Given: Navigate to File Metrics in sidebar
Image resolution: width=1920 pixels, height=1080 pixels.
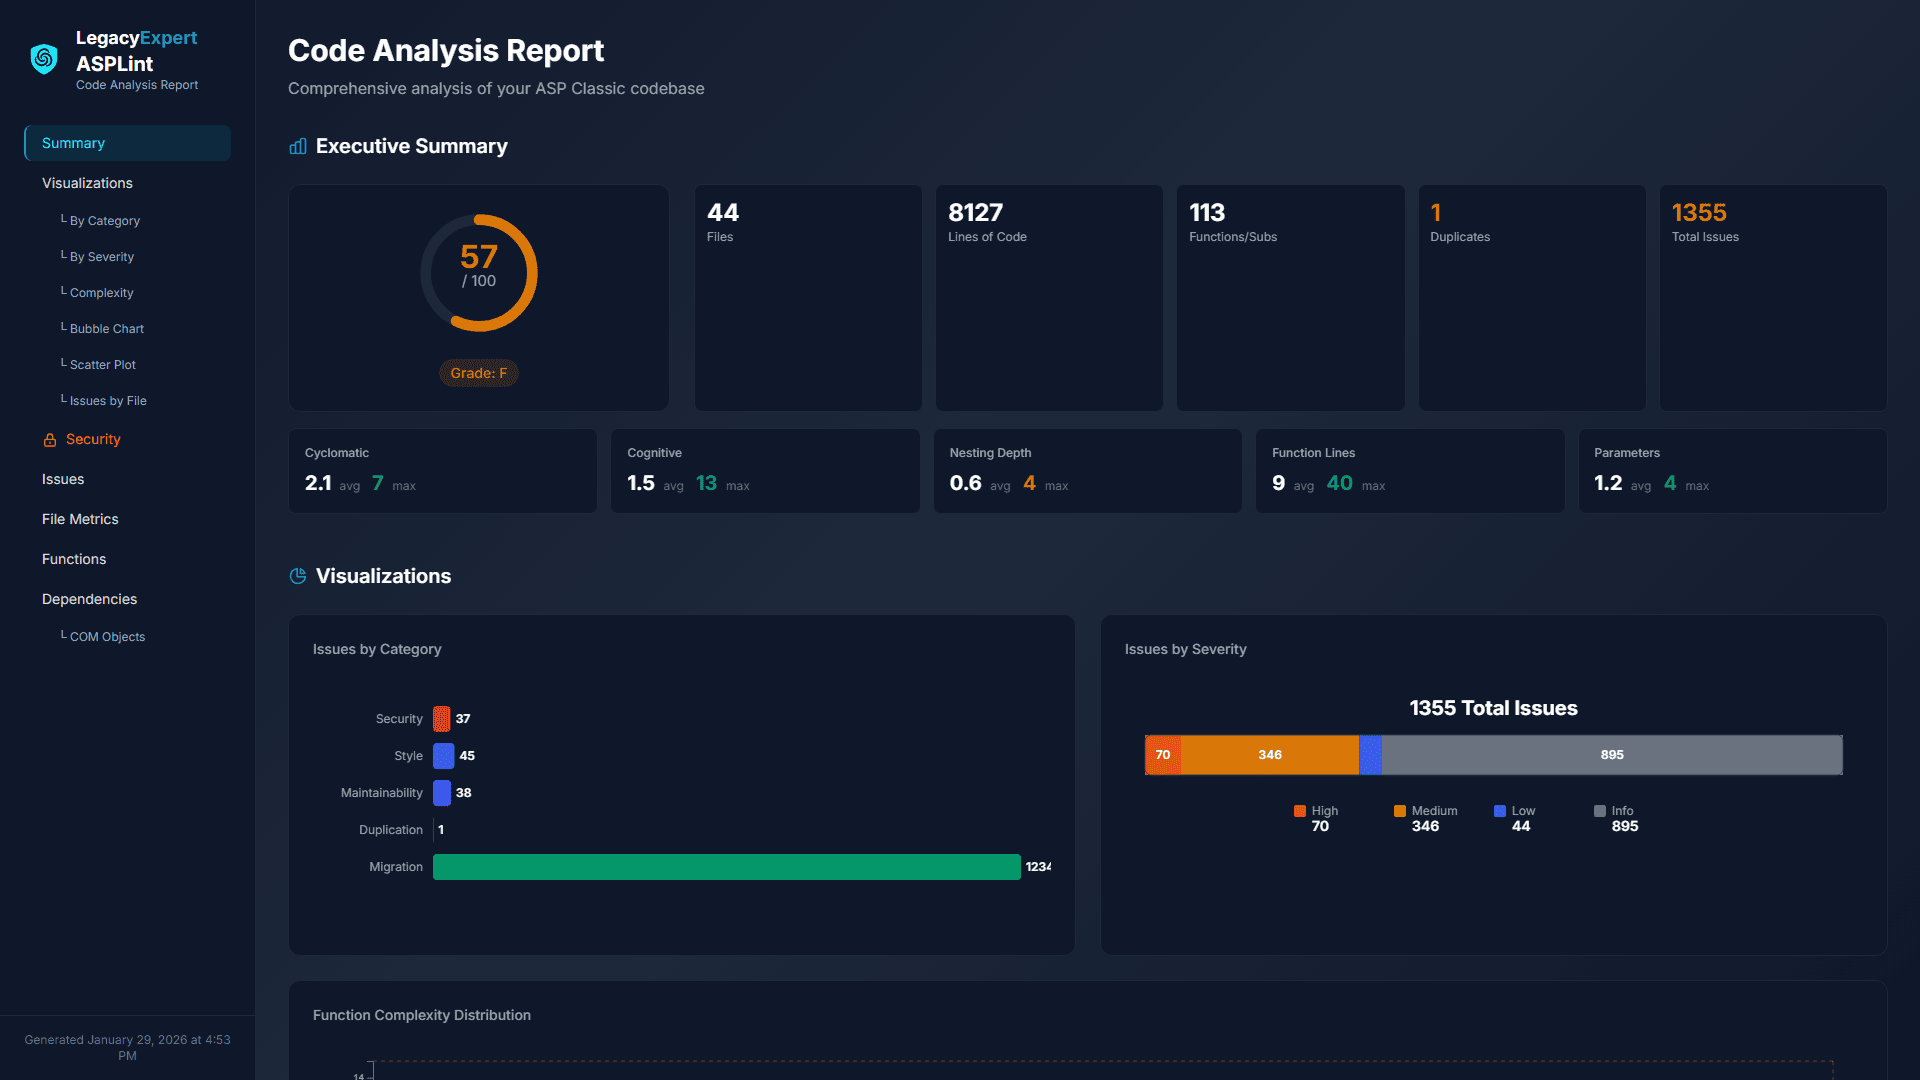Looking at the screenshot, I should (x=80, y=519).
